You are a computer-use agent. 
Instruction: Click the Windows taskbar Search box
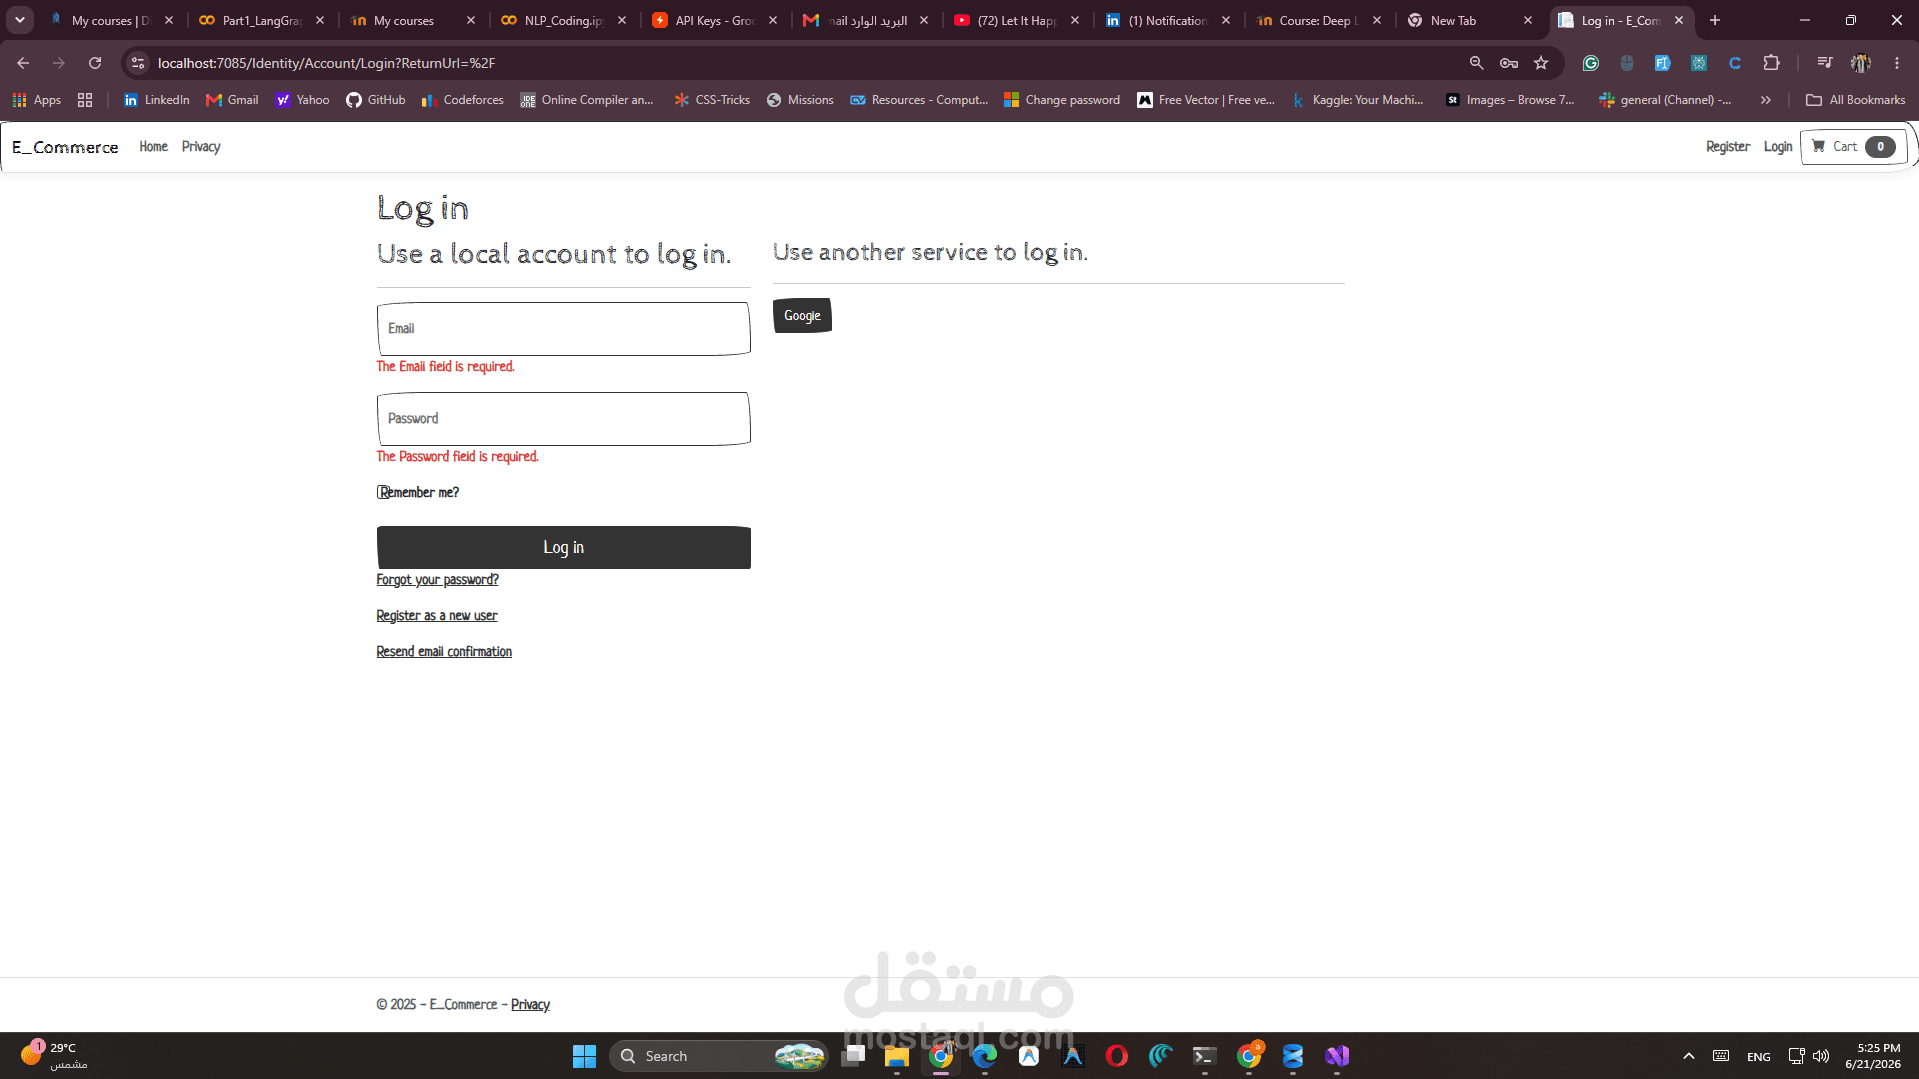pyautogui.click(x=718, y=1056)
